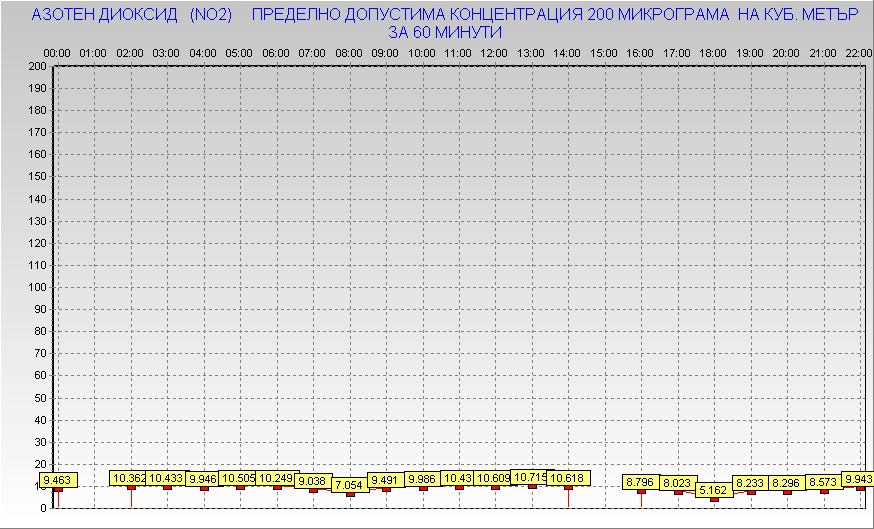
Task: Select the 12:00 hour marker
Action: click(494, 52)
